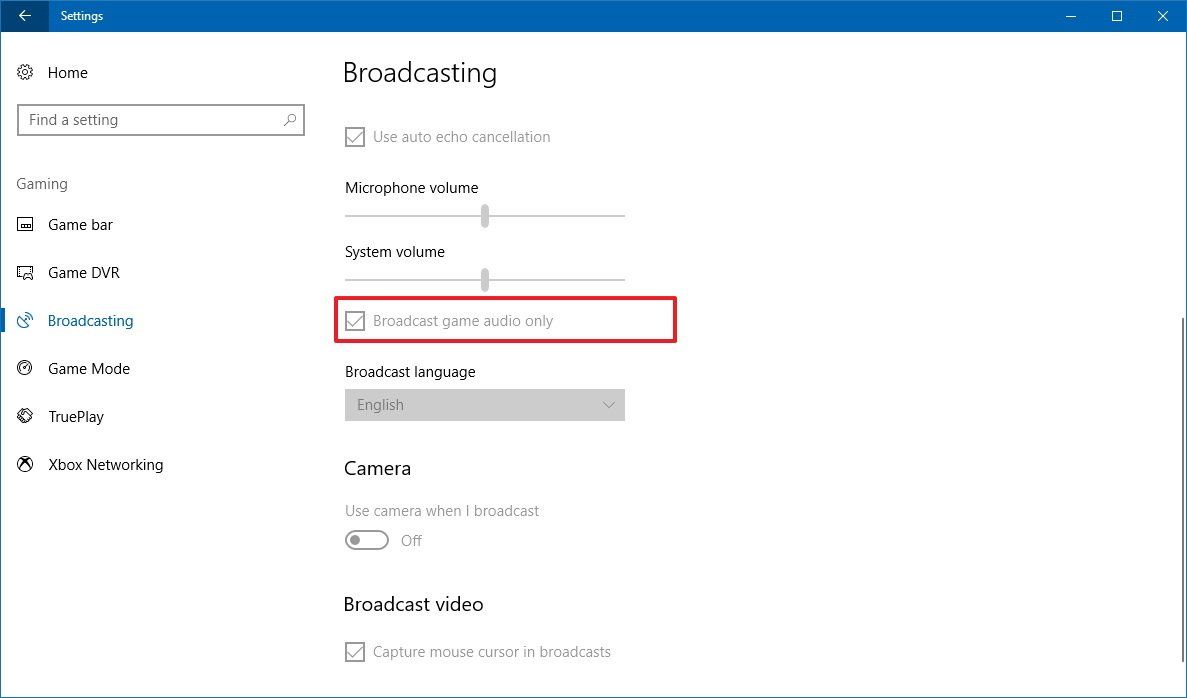Viewport: 1187px width, 698px height.
Task: Select English in the language combo box
Action: [484, 405]
